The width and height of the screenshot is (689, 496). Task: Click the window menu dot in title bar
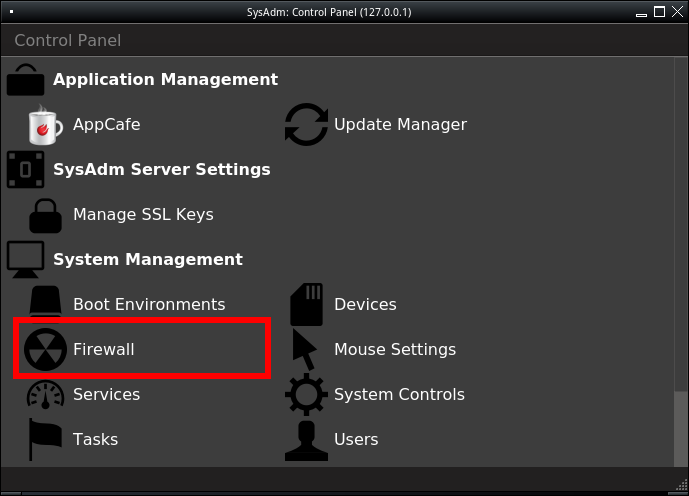[x=11, y=12]
